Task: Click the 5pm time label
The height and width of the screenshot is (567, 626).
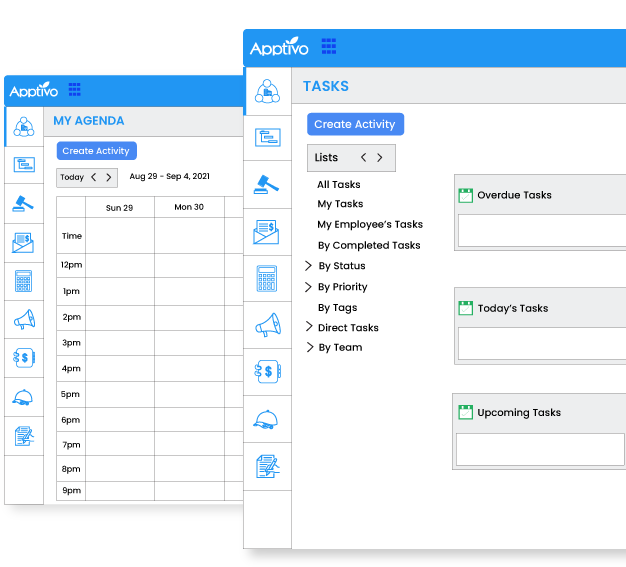Action: click(70, 394)
